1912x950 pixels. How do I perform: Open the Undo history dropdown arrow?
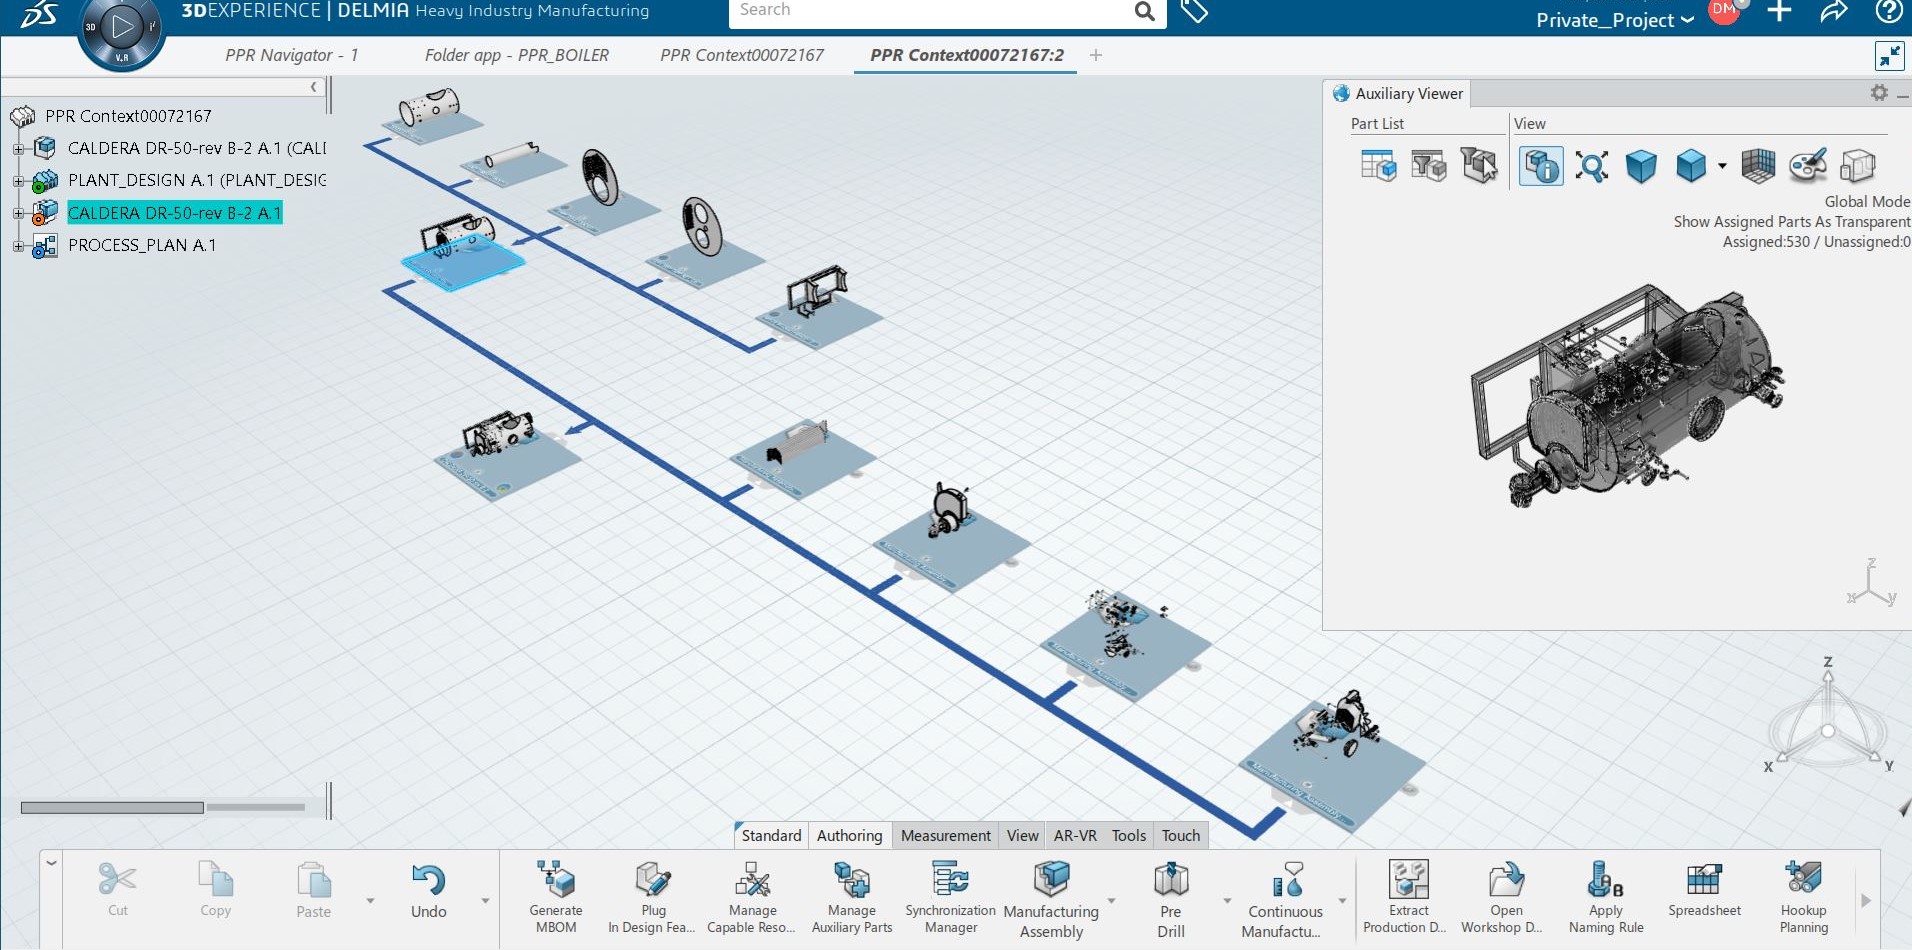tap(485, 901)
